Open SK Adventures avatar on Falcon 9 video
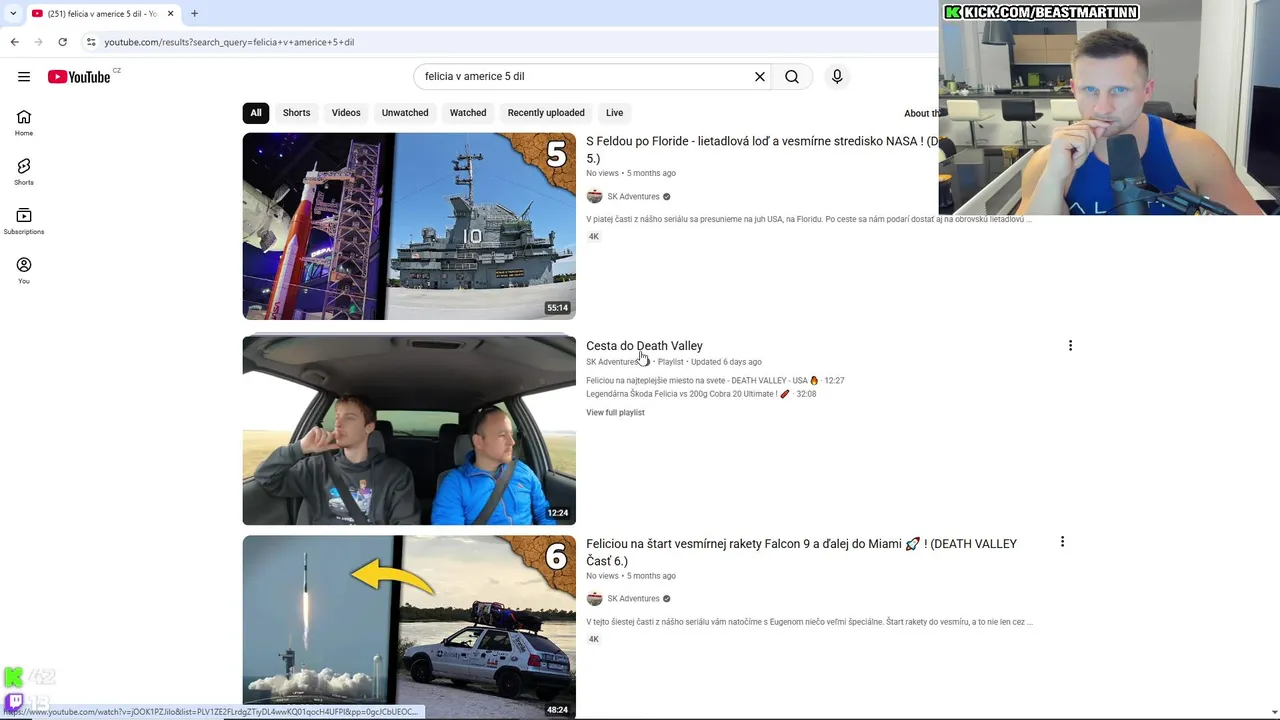1280x720 pixels. (x=594, y=598)
